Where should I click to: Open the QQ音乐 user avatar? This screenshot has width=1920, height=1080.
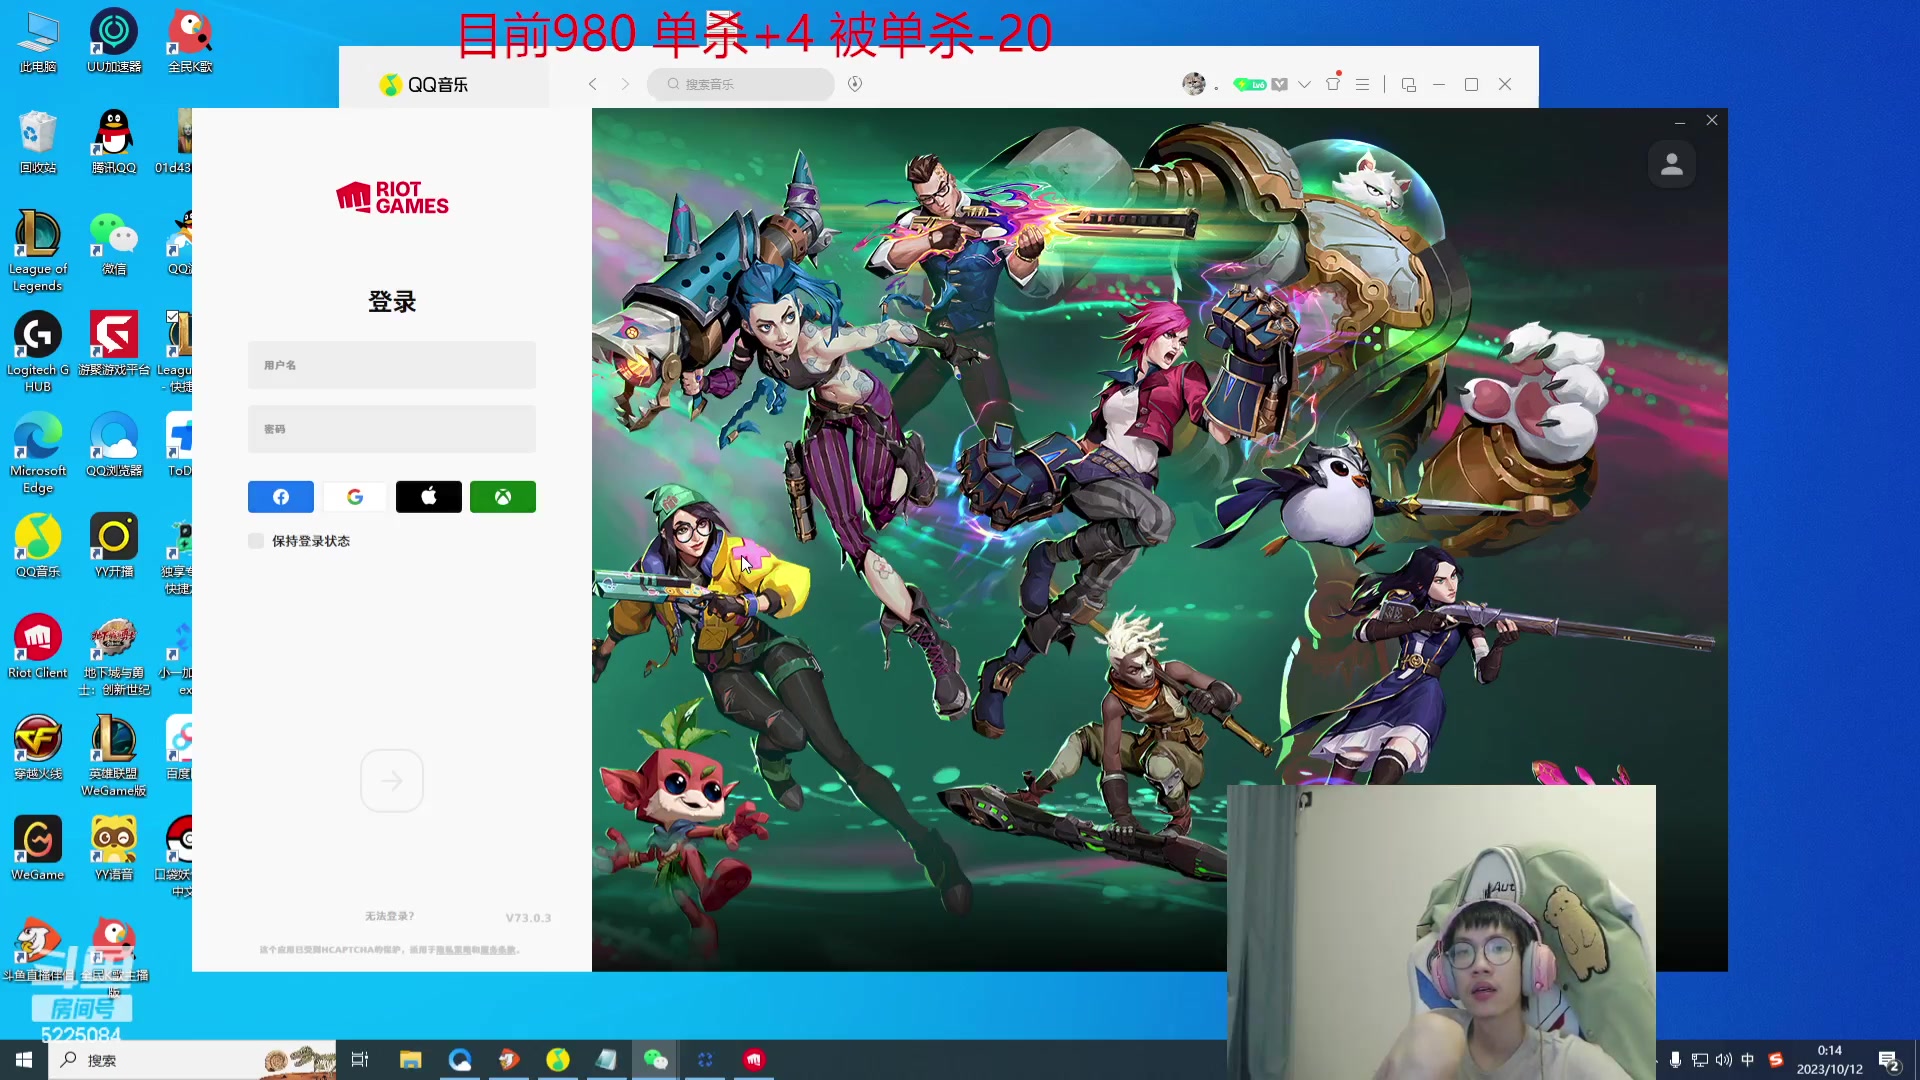click(1194, 84)
